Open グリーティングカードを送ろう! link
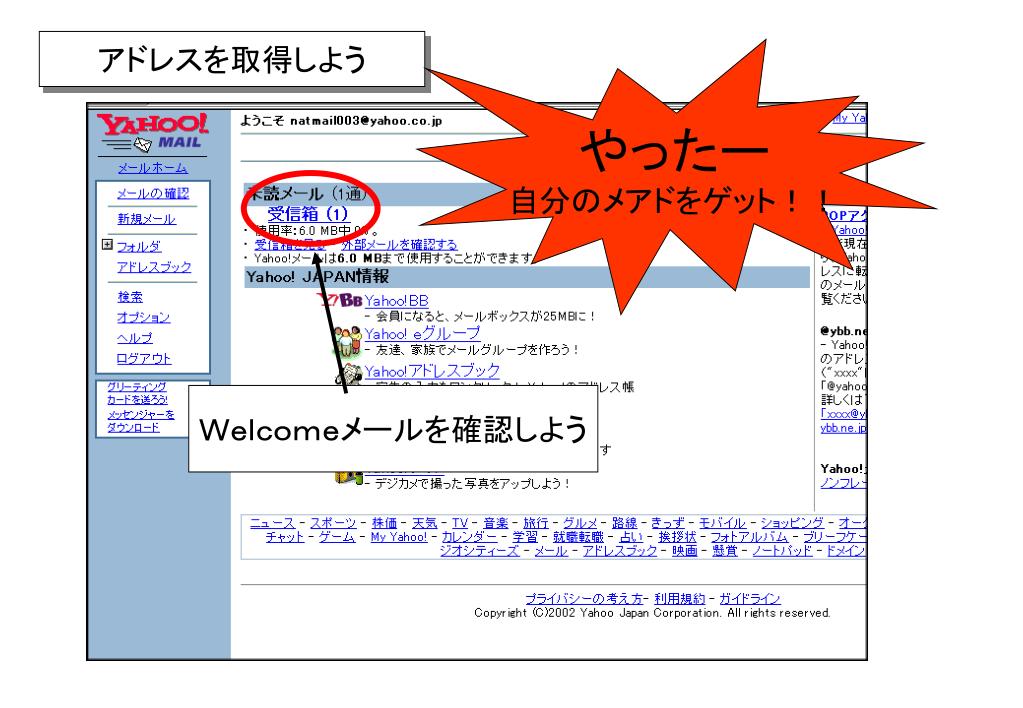The image size is (1023, 708). click(x=137, y=393)
